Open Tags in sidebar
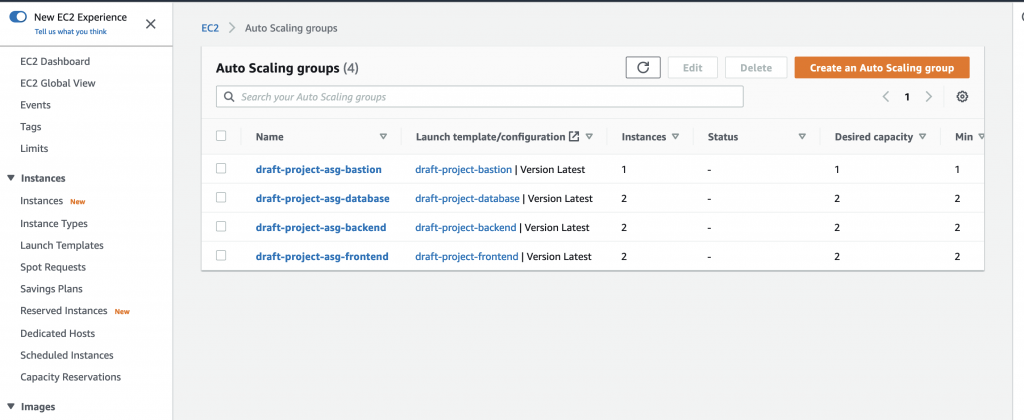1024x420 pixels. (x=31, y=127)
